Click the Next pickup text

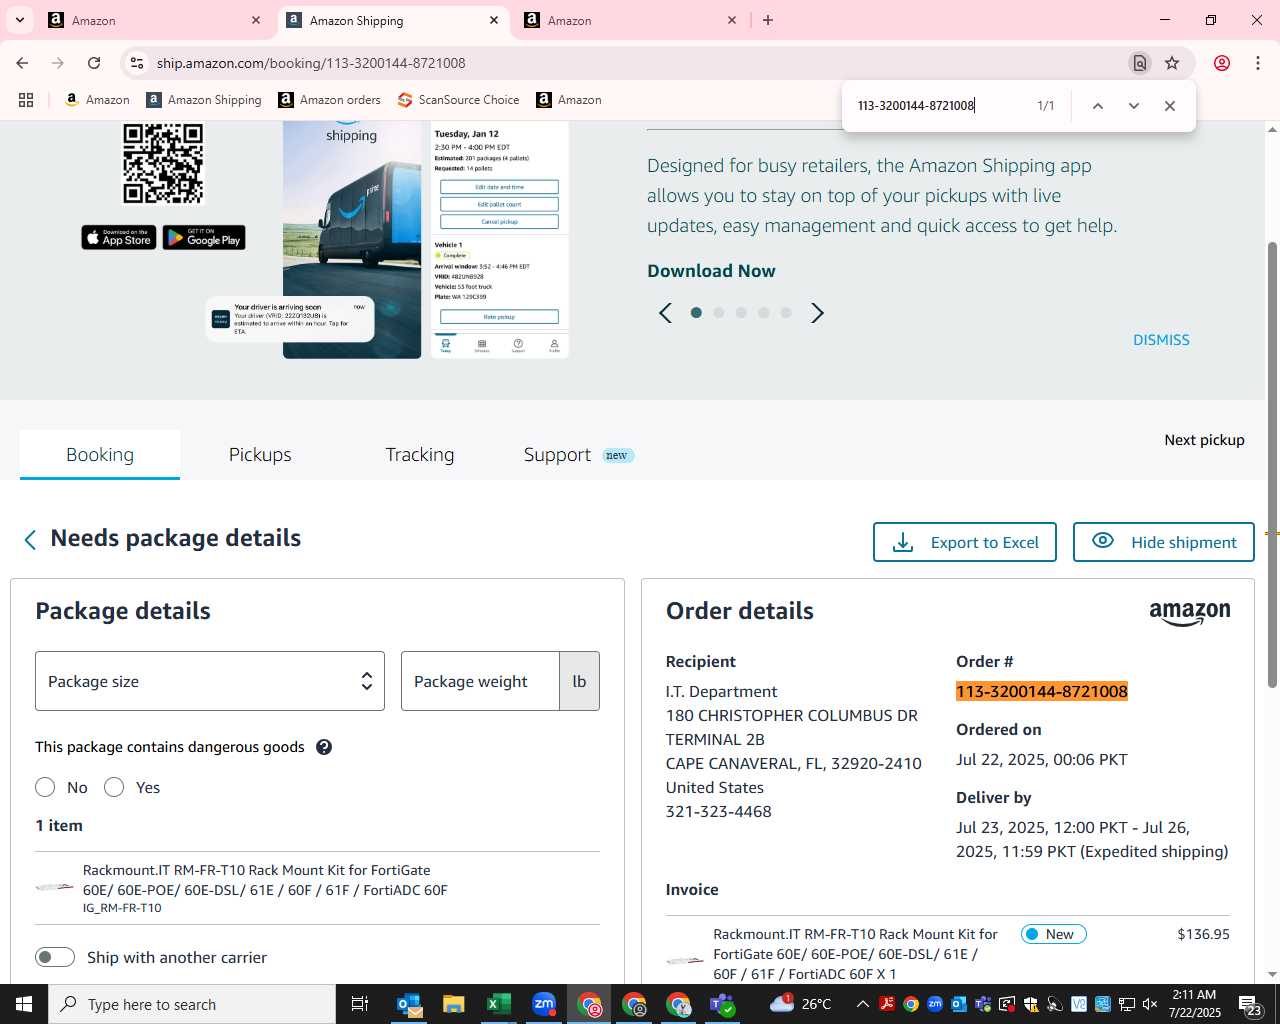click(1204, 440)
